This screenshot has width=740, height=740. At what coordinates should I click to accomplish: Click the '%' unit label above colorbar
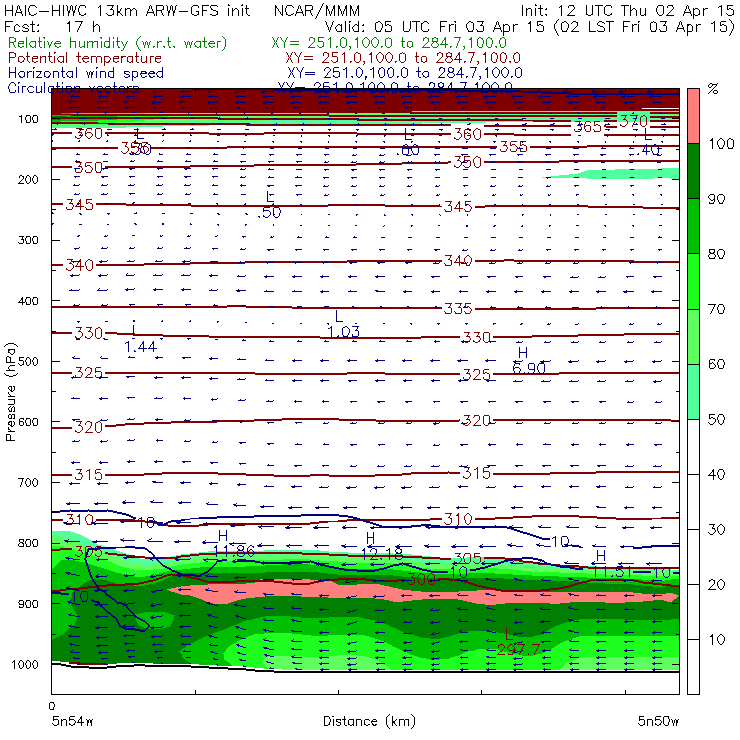(713, 89)
